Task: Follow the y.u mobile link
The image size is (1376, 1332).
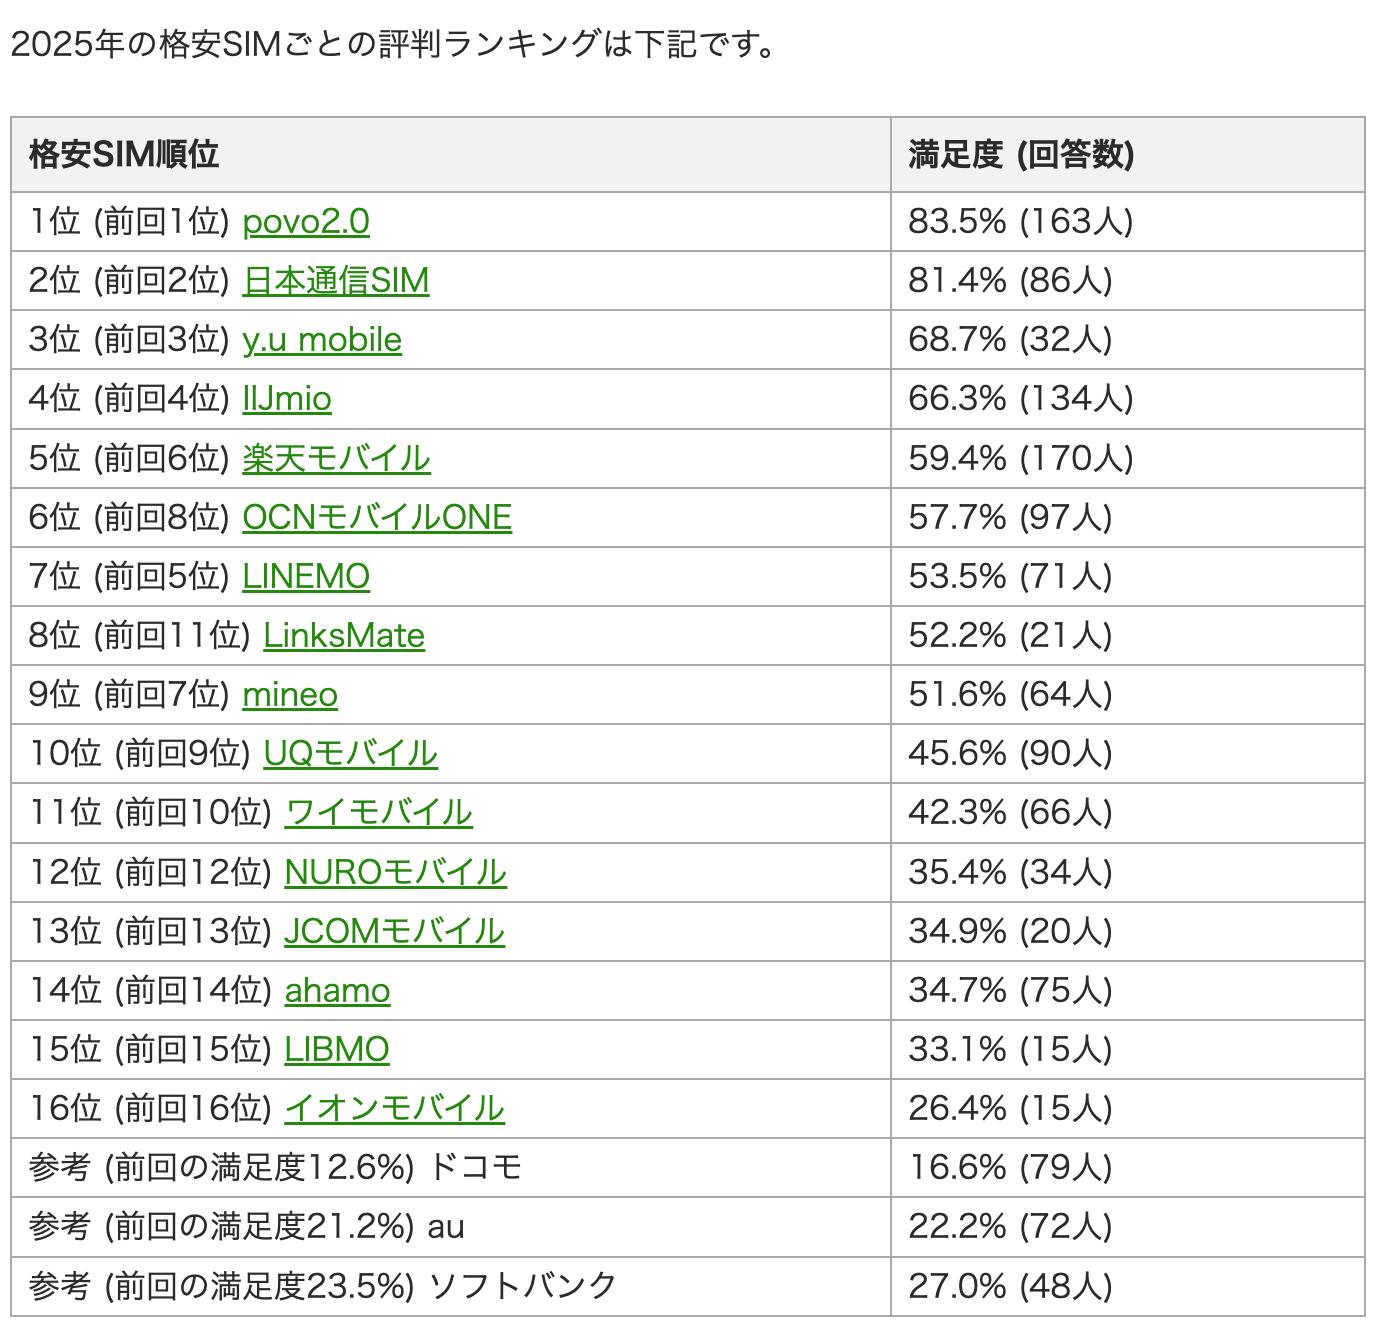Action: point(322,339)
